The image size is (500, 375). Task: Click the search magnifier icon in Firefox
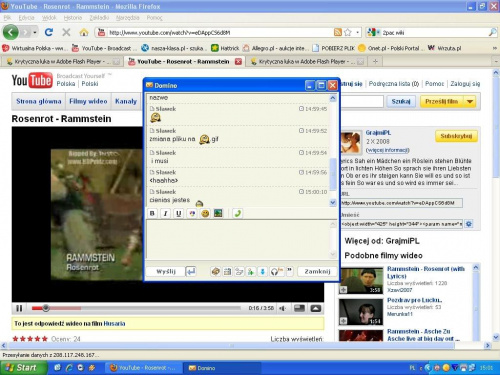pos(492,32)
